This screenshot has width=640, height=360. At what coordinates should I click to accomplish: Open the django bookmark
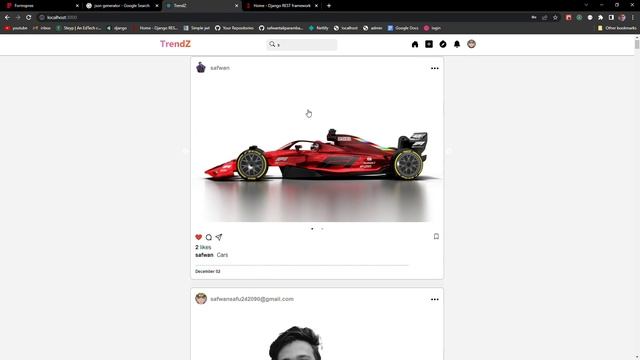[x=117, y=28]
